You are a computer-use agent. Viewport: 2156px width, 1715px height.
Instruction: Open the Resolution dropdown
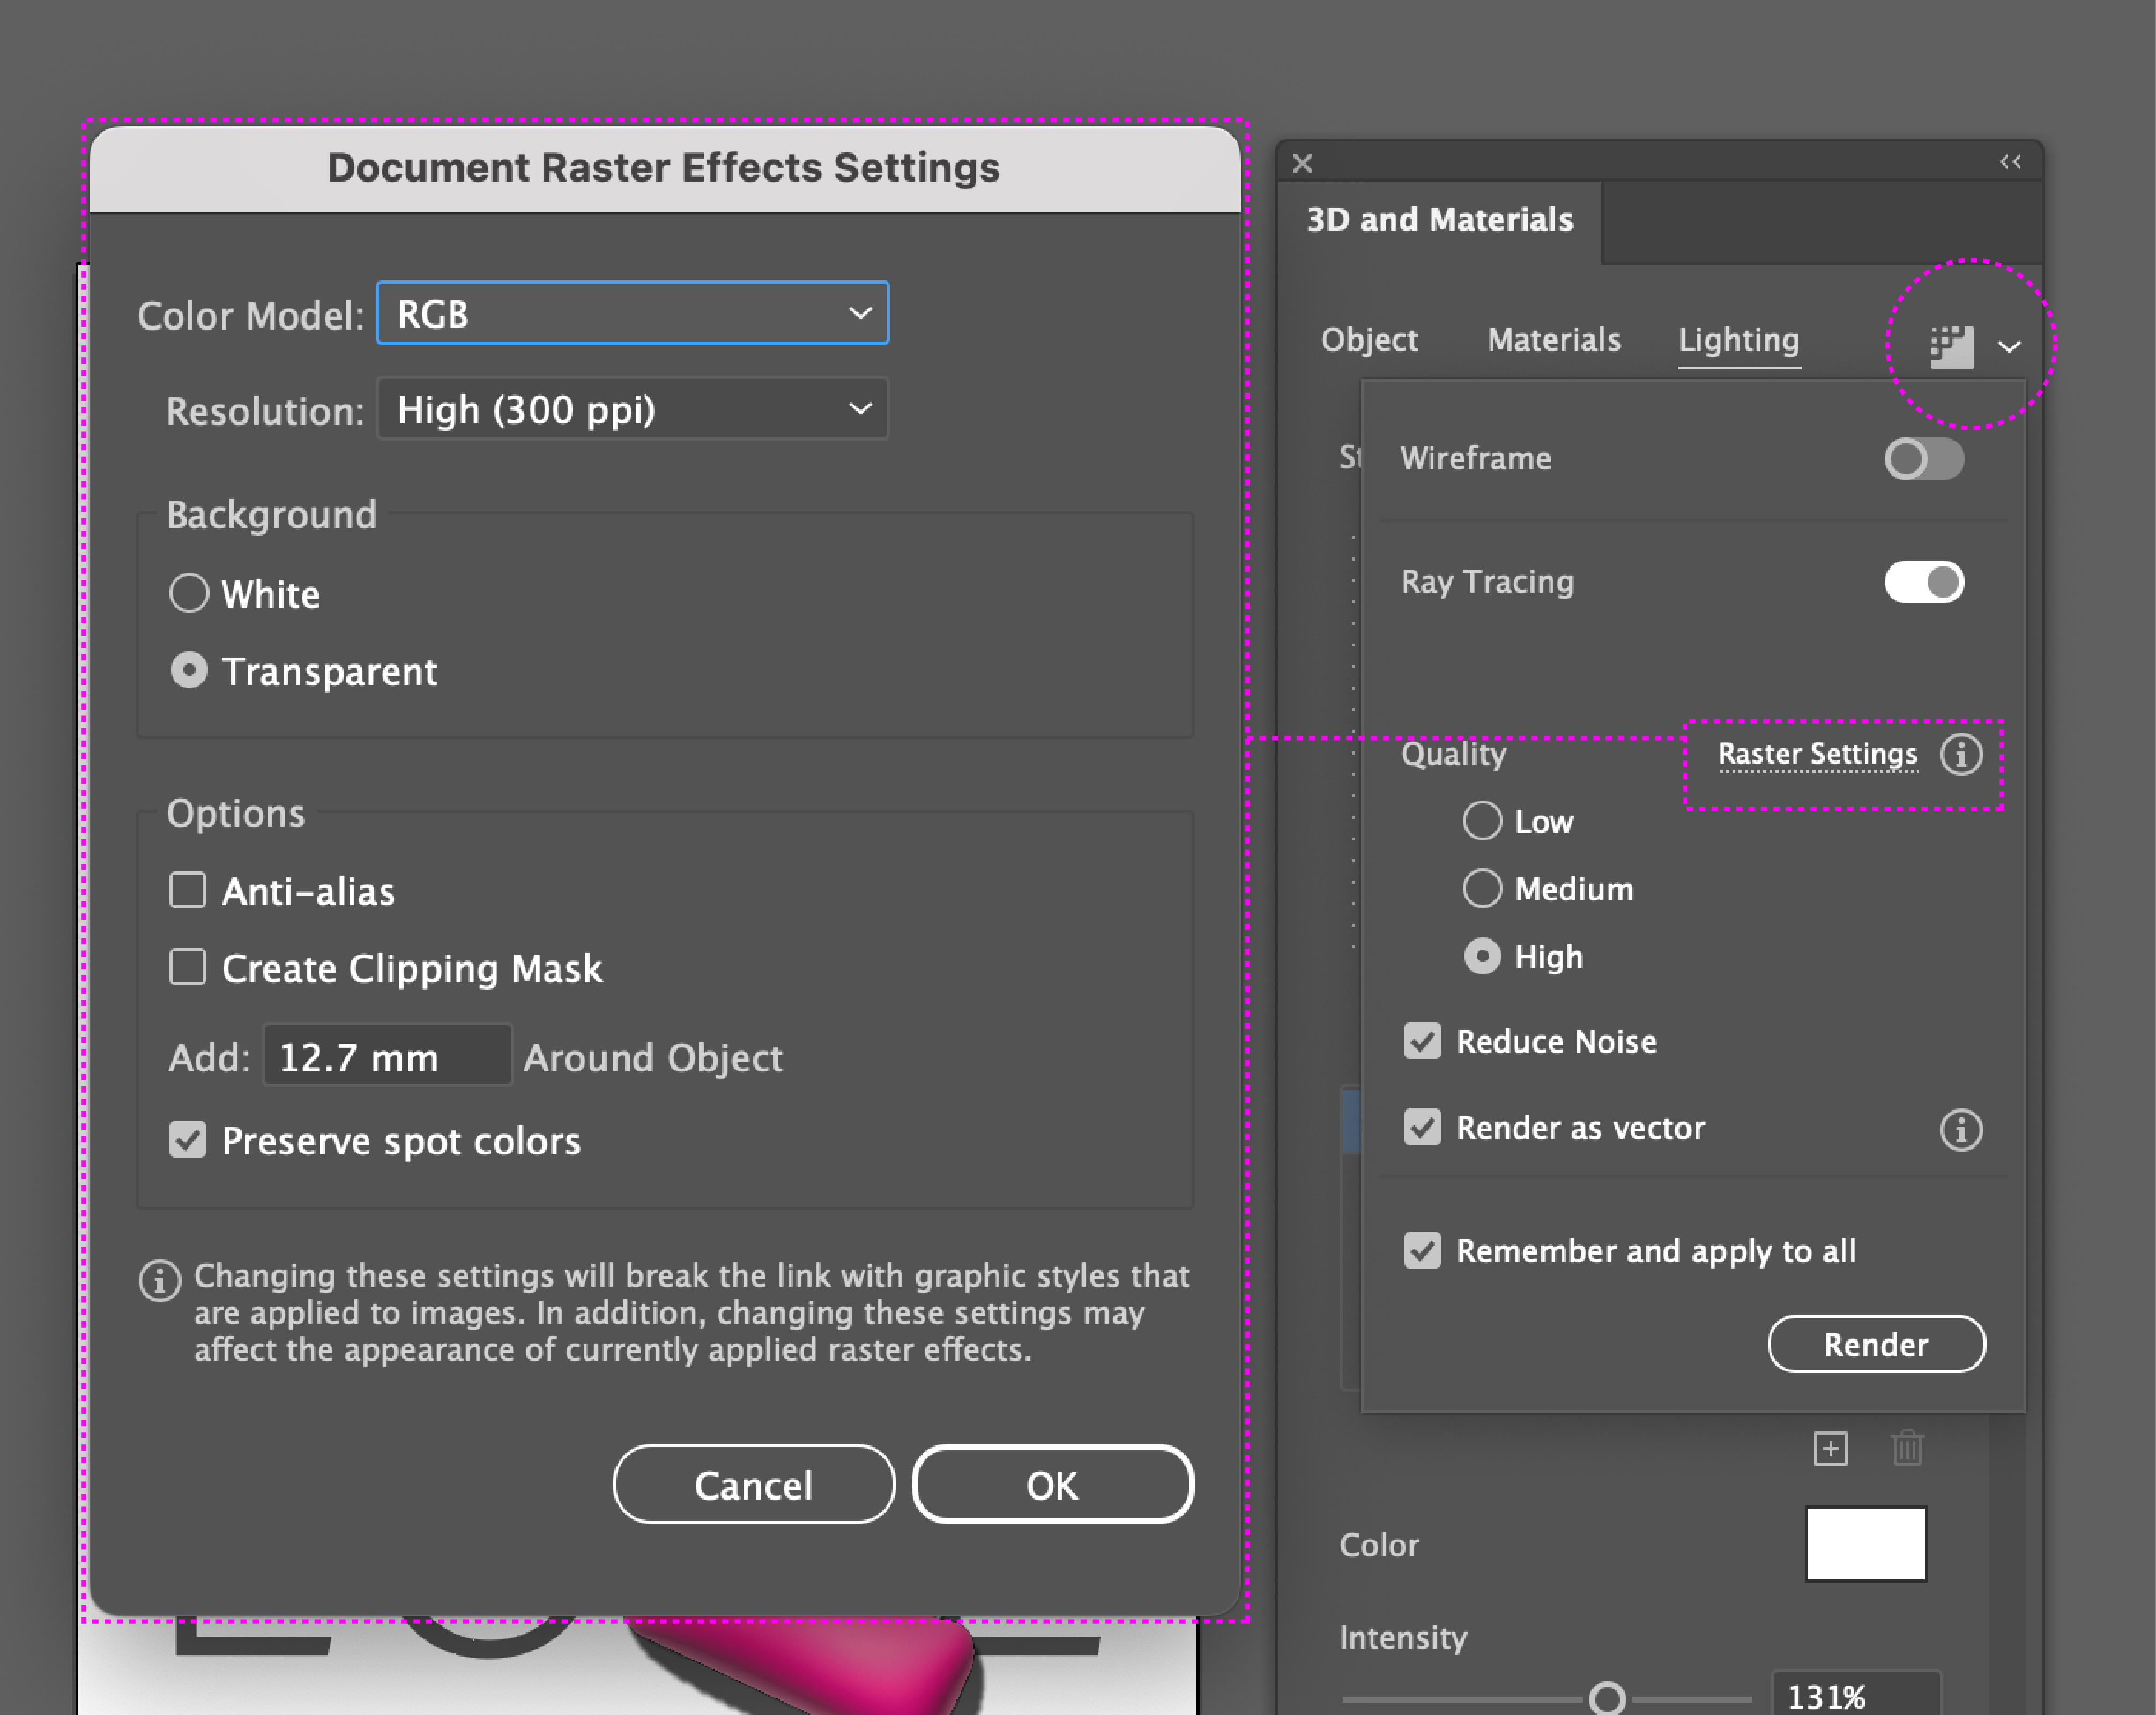(x=632, y=409)
